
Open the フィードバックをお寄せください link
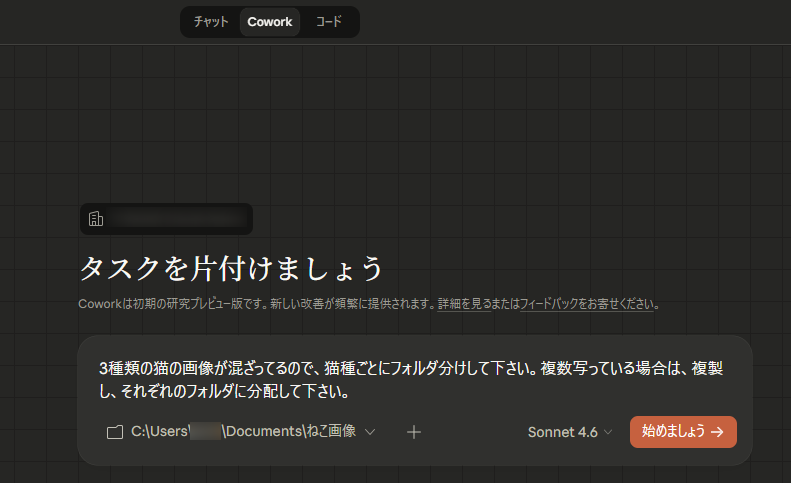coord(587,304)
